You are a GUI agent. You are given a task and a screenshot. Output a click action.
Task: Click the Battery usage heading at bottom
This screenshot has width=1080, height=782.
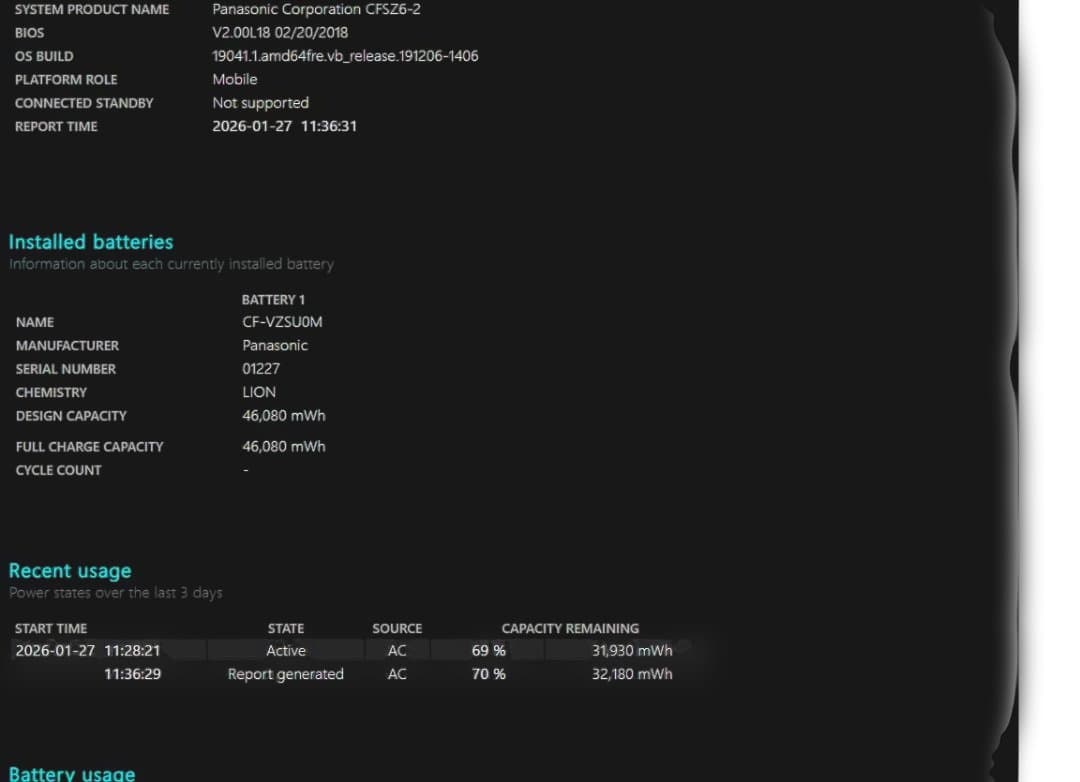point(72,773)
